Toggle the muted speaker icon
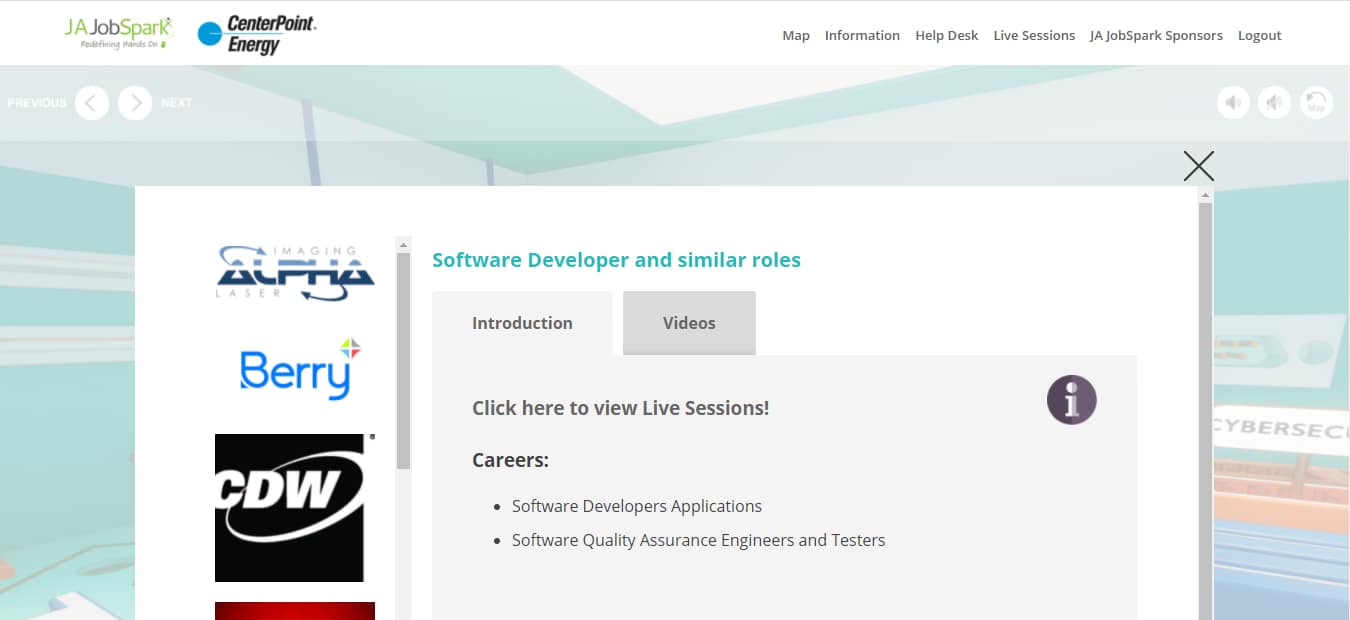Image resolution: width=1350 pixels, height=620 pixels. 1274,103
